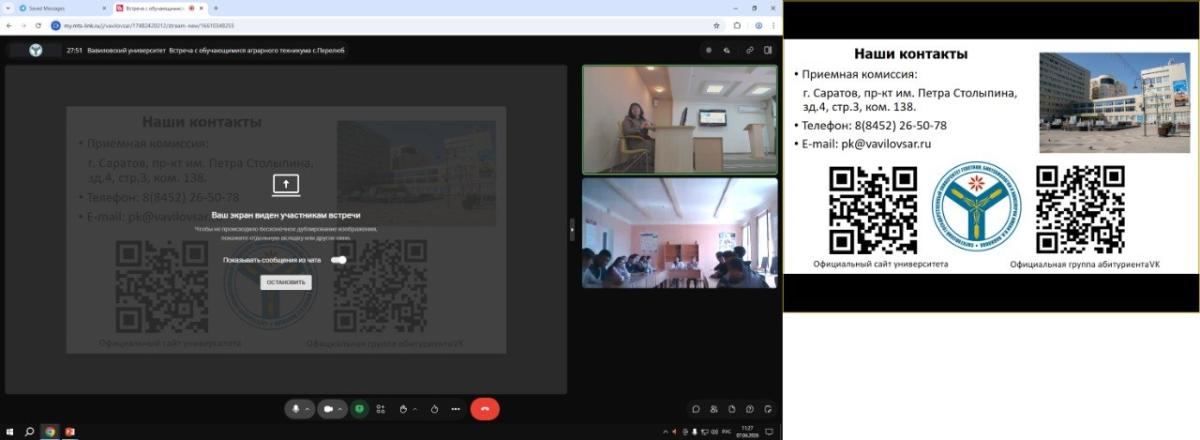This screenshot has width=1200, height=440.
Task: Open PowerPoint from the Windows taskbar
Action: coord(70,432)
